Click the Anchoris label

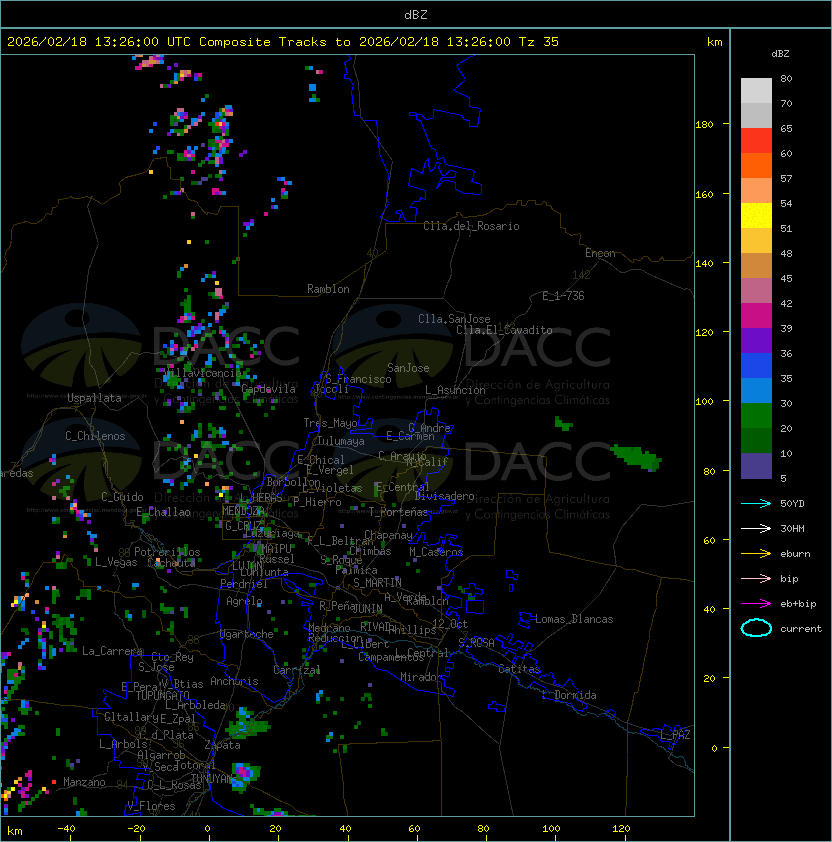(x=234, y=681)
